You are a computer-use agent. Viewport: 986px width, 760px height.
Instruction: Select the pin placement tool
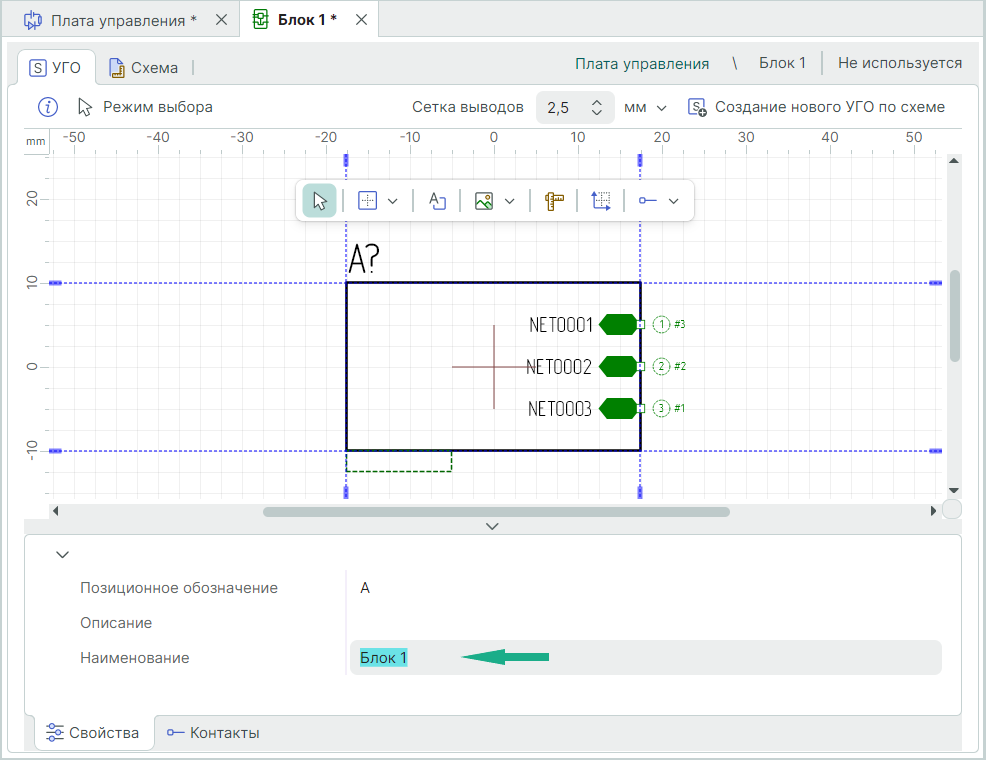(x=648, y=201)
